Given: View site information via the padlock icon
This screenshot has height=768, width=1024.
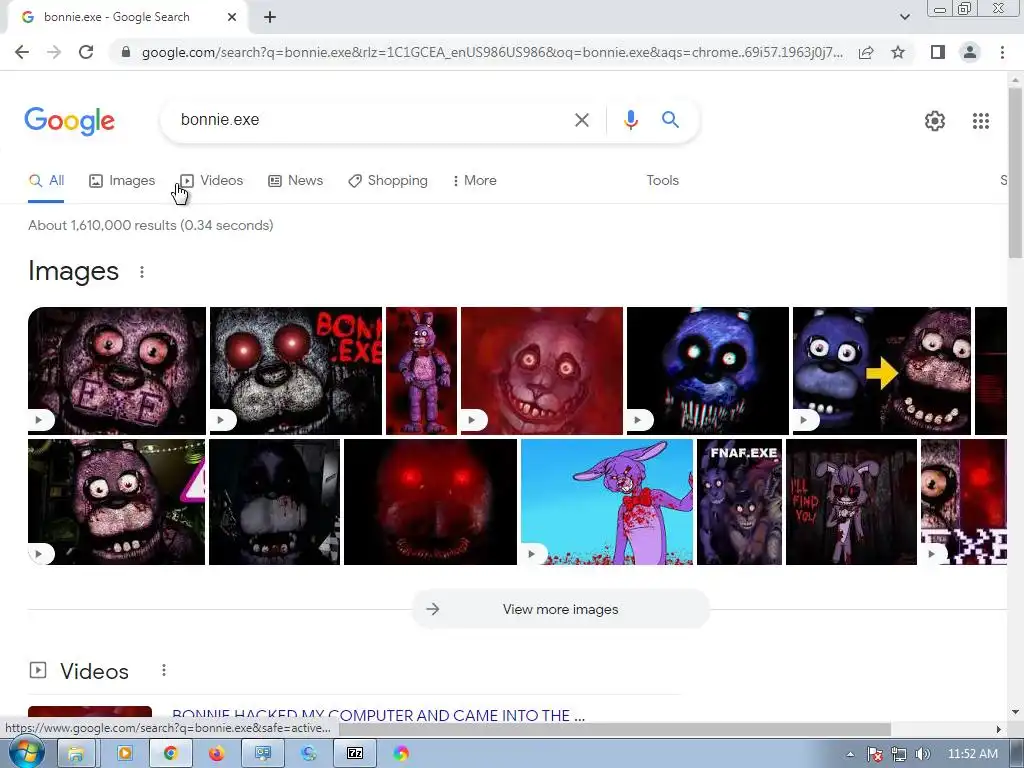Looking at the screenshot, I should click(126, 52).
